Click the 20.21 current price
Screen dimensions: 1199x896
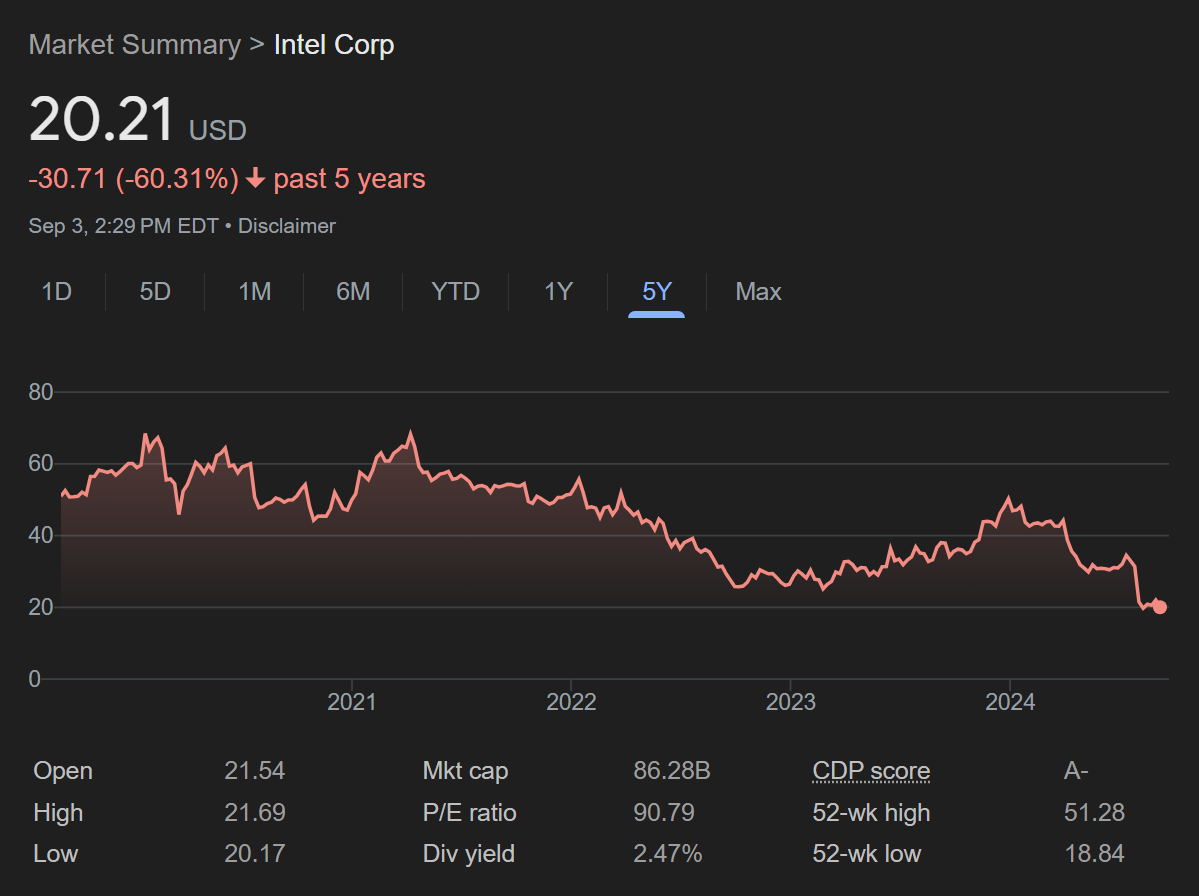click(x=103, y=120)
